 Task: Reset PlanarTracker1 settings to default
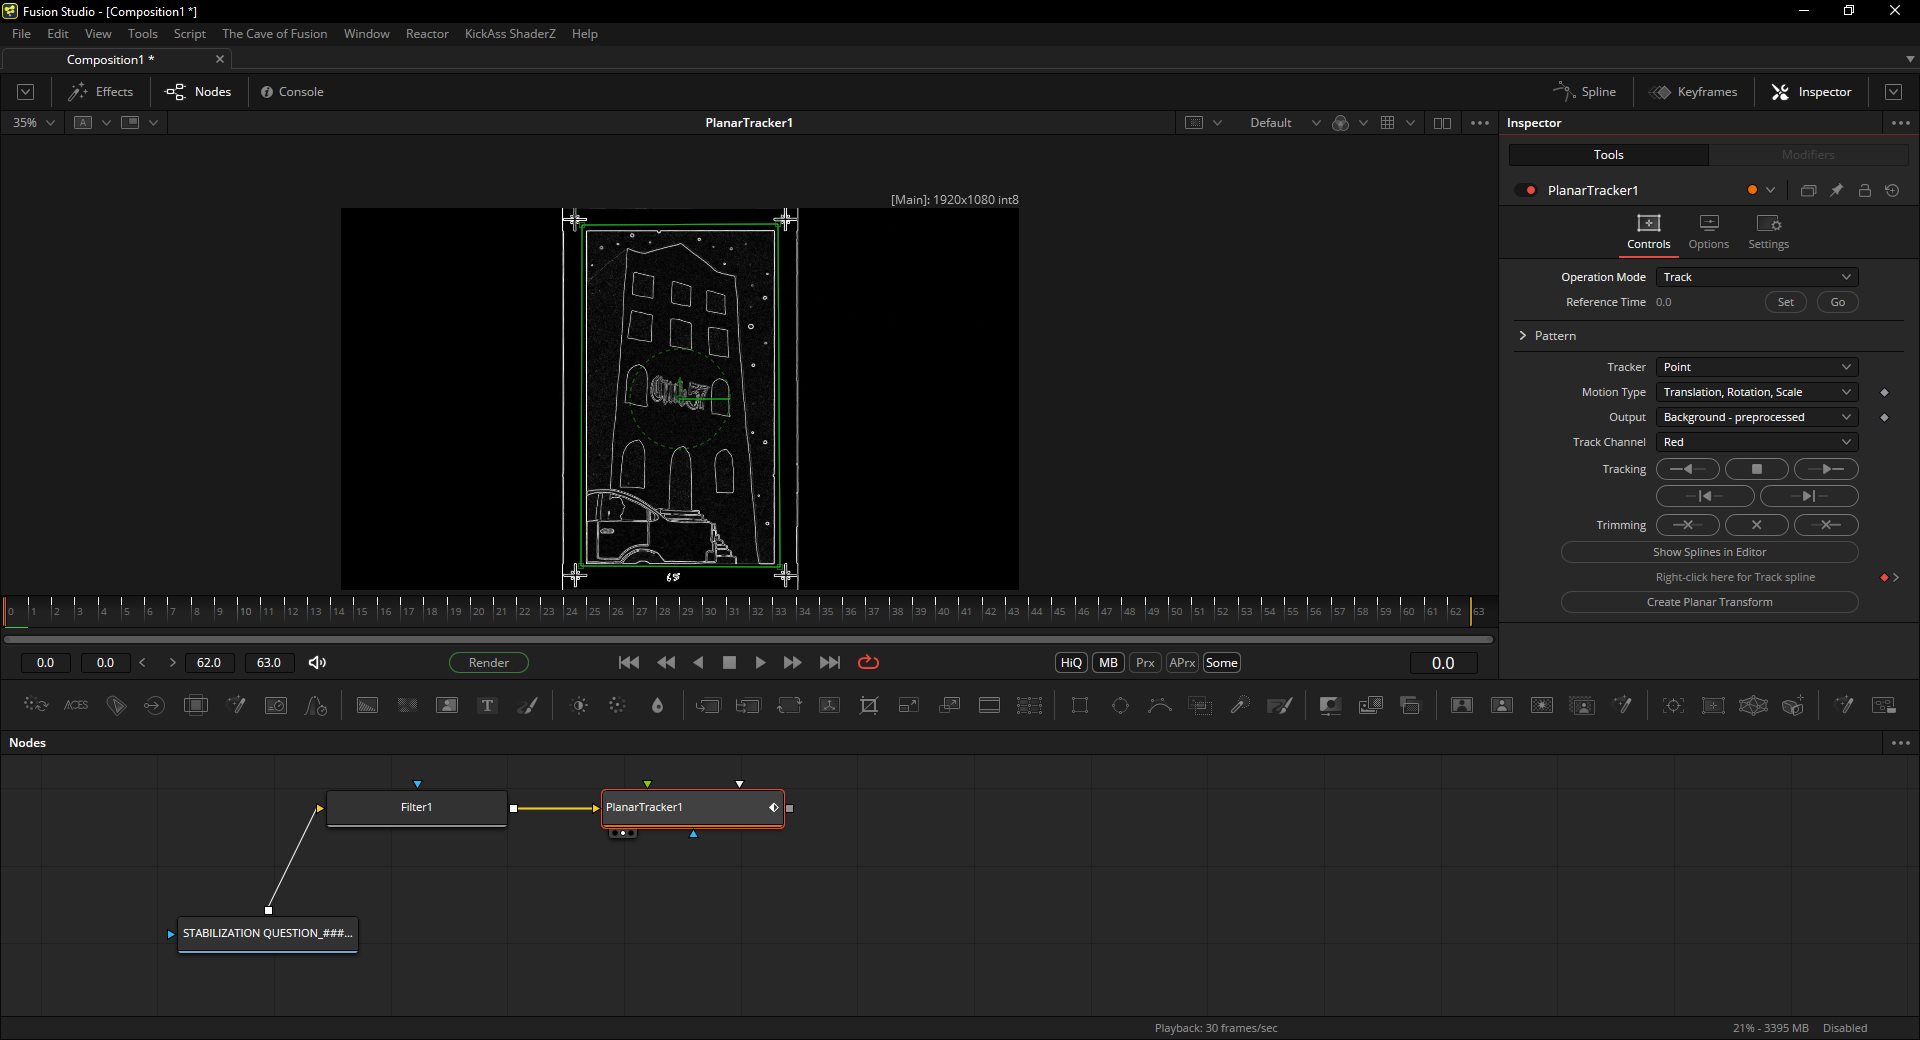click(1892, 190)
